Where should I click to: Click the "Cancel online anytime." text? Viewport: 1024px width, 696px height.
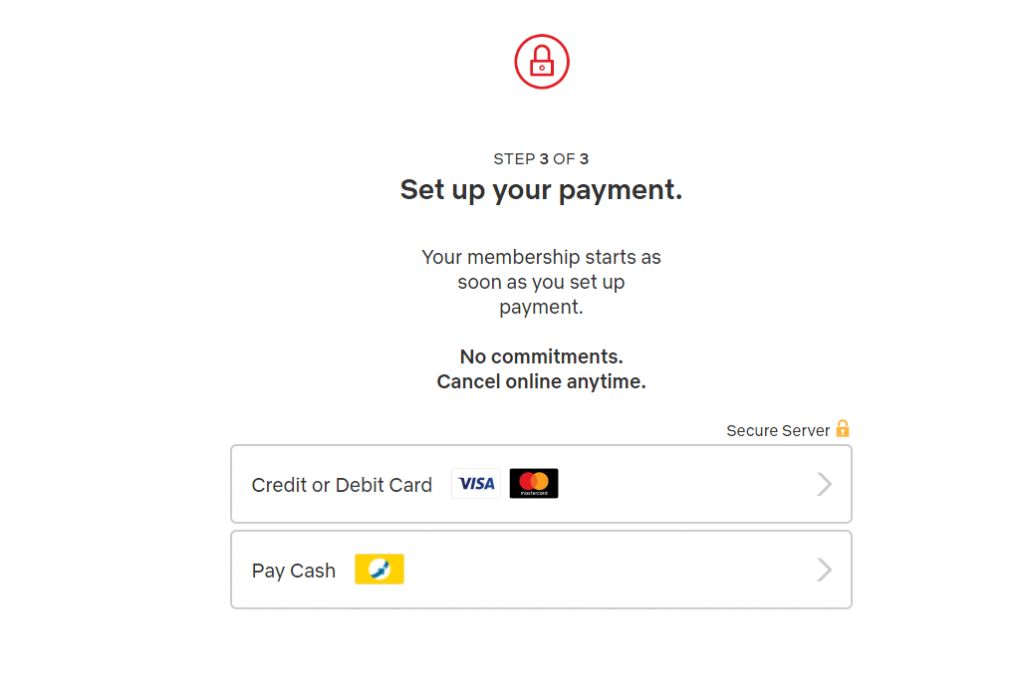[541, 382]
